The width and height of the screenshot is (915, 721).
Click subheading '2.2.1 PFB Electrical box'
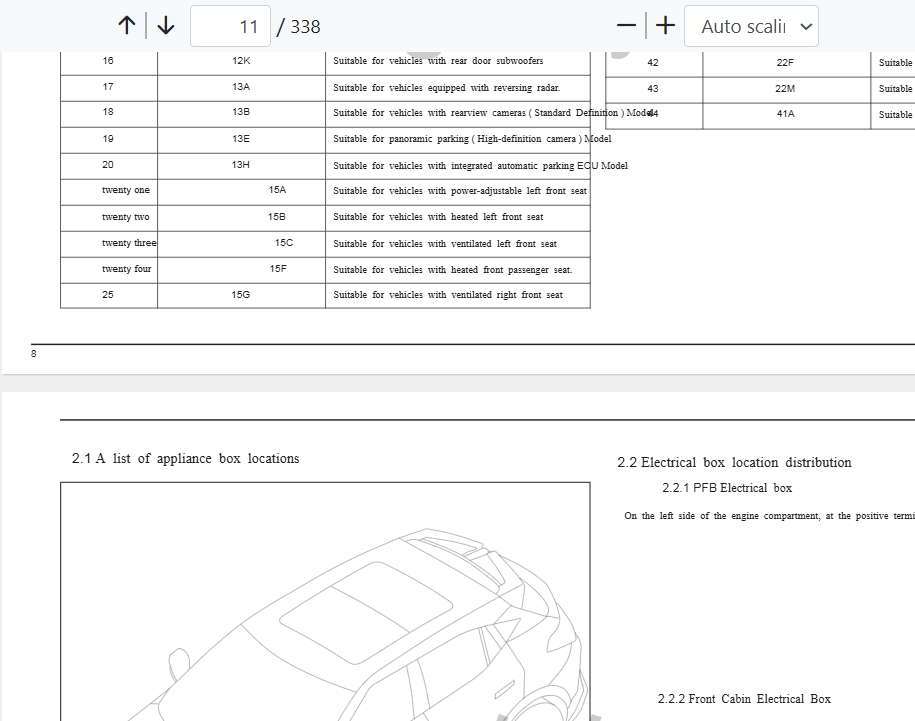pyautogui.click(x=727, y=488)
